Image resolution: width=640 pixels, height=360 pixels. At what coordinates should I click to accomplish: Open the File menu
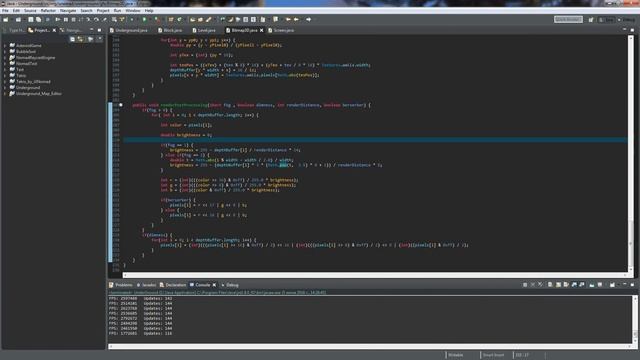click(x=5, y=11)
